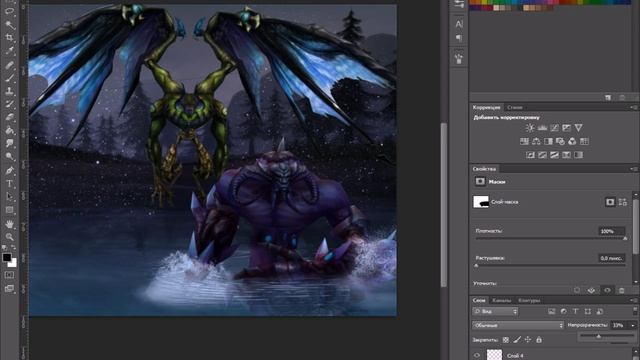Toggle visibility of layer Слой 4
640x360 pixels.
(x=477, y=356)
